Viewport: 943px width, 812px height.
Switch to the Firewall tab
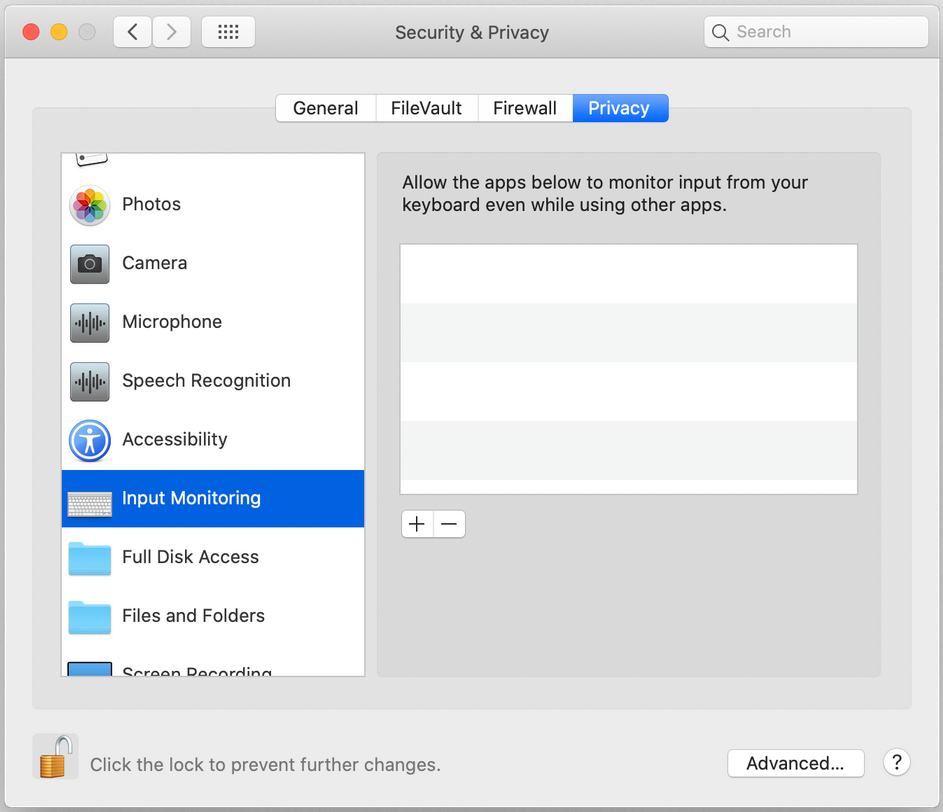click(525, 108)
